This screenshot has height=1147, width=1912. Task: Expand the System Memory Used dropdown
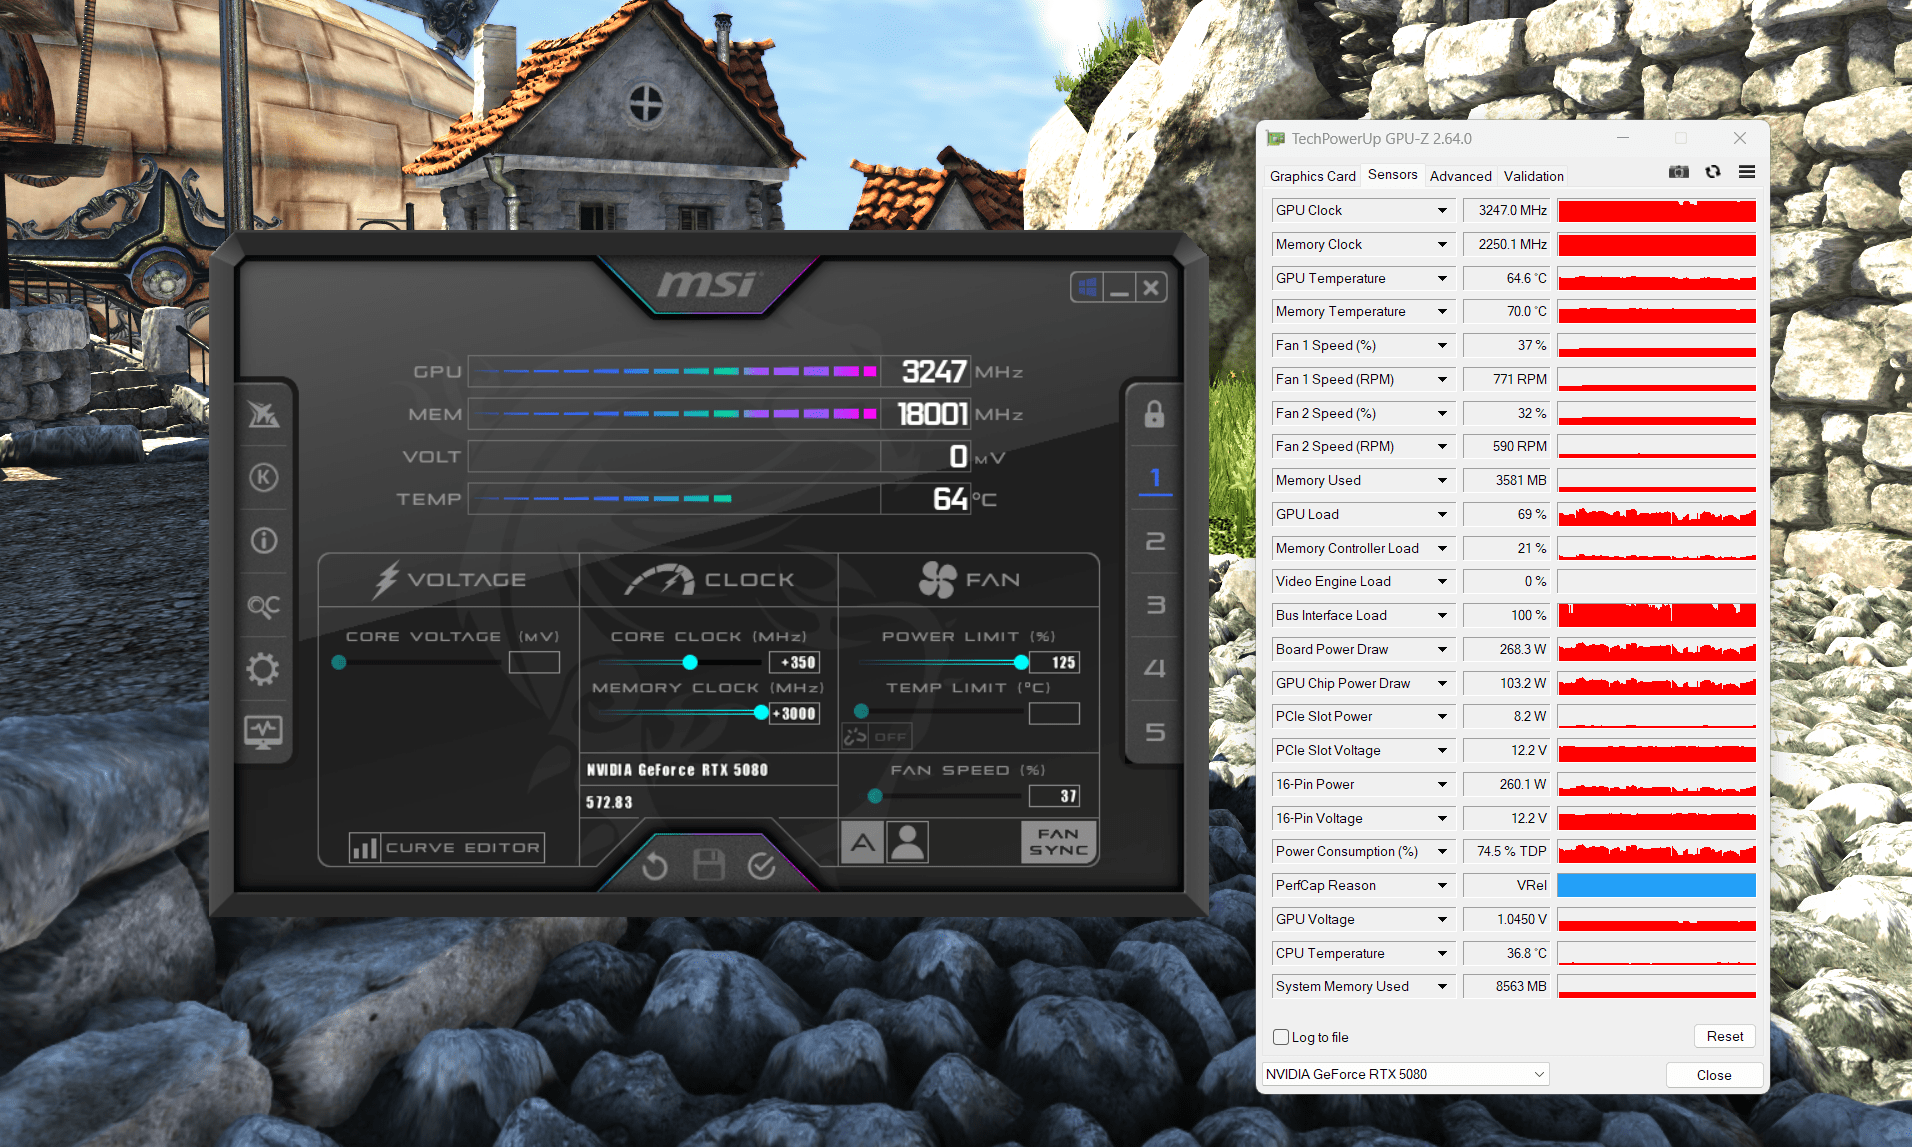coord(1442,987)
